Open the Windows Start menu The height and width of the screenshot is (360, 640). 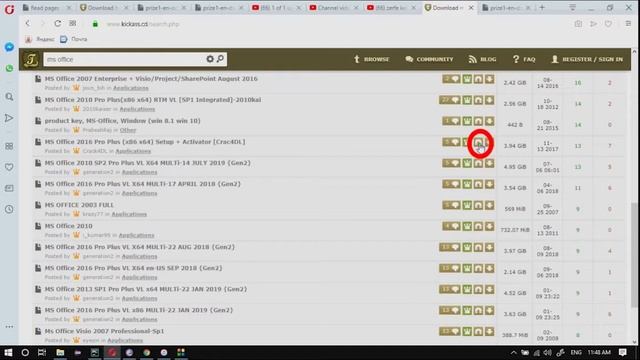pyautogui.click(x=8, y=352)
